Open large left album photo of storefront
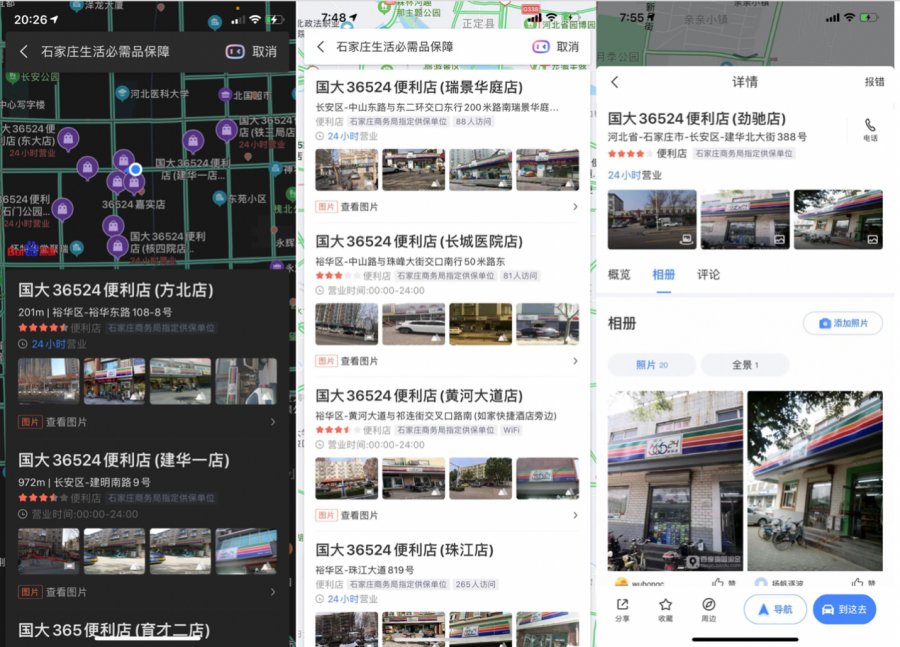900x647 pixels. (675, 481)
